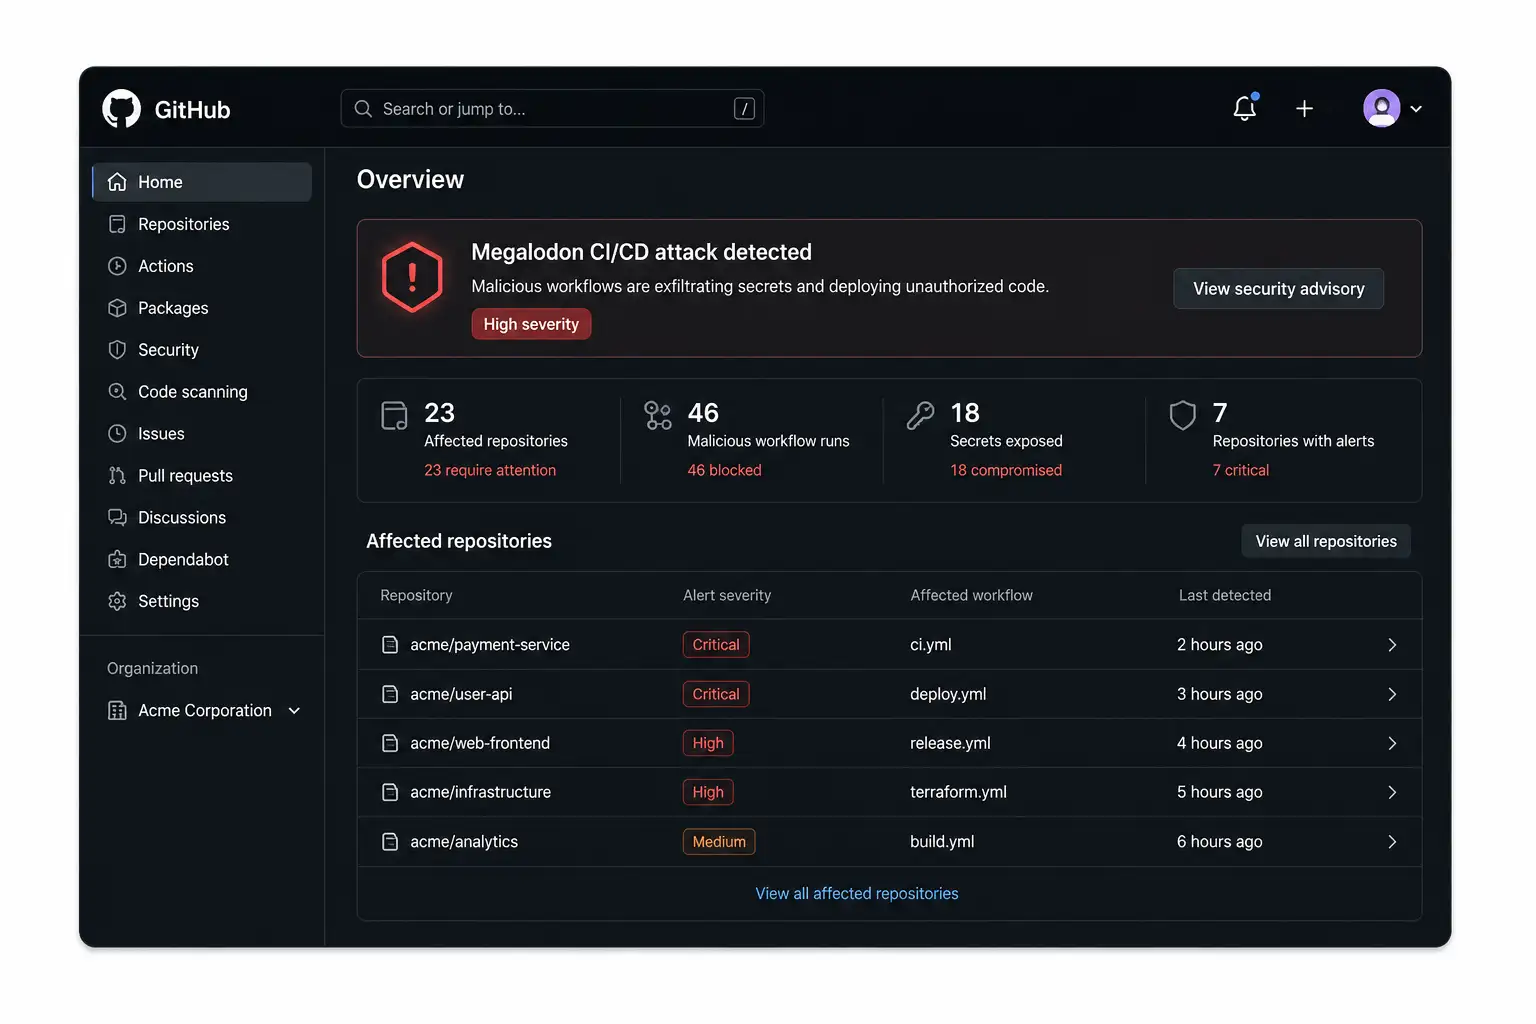
Task: Open acme/analytics repository
Action: click(464, 842)
